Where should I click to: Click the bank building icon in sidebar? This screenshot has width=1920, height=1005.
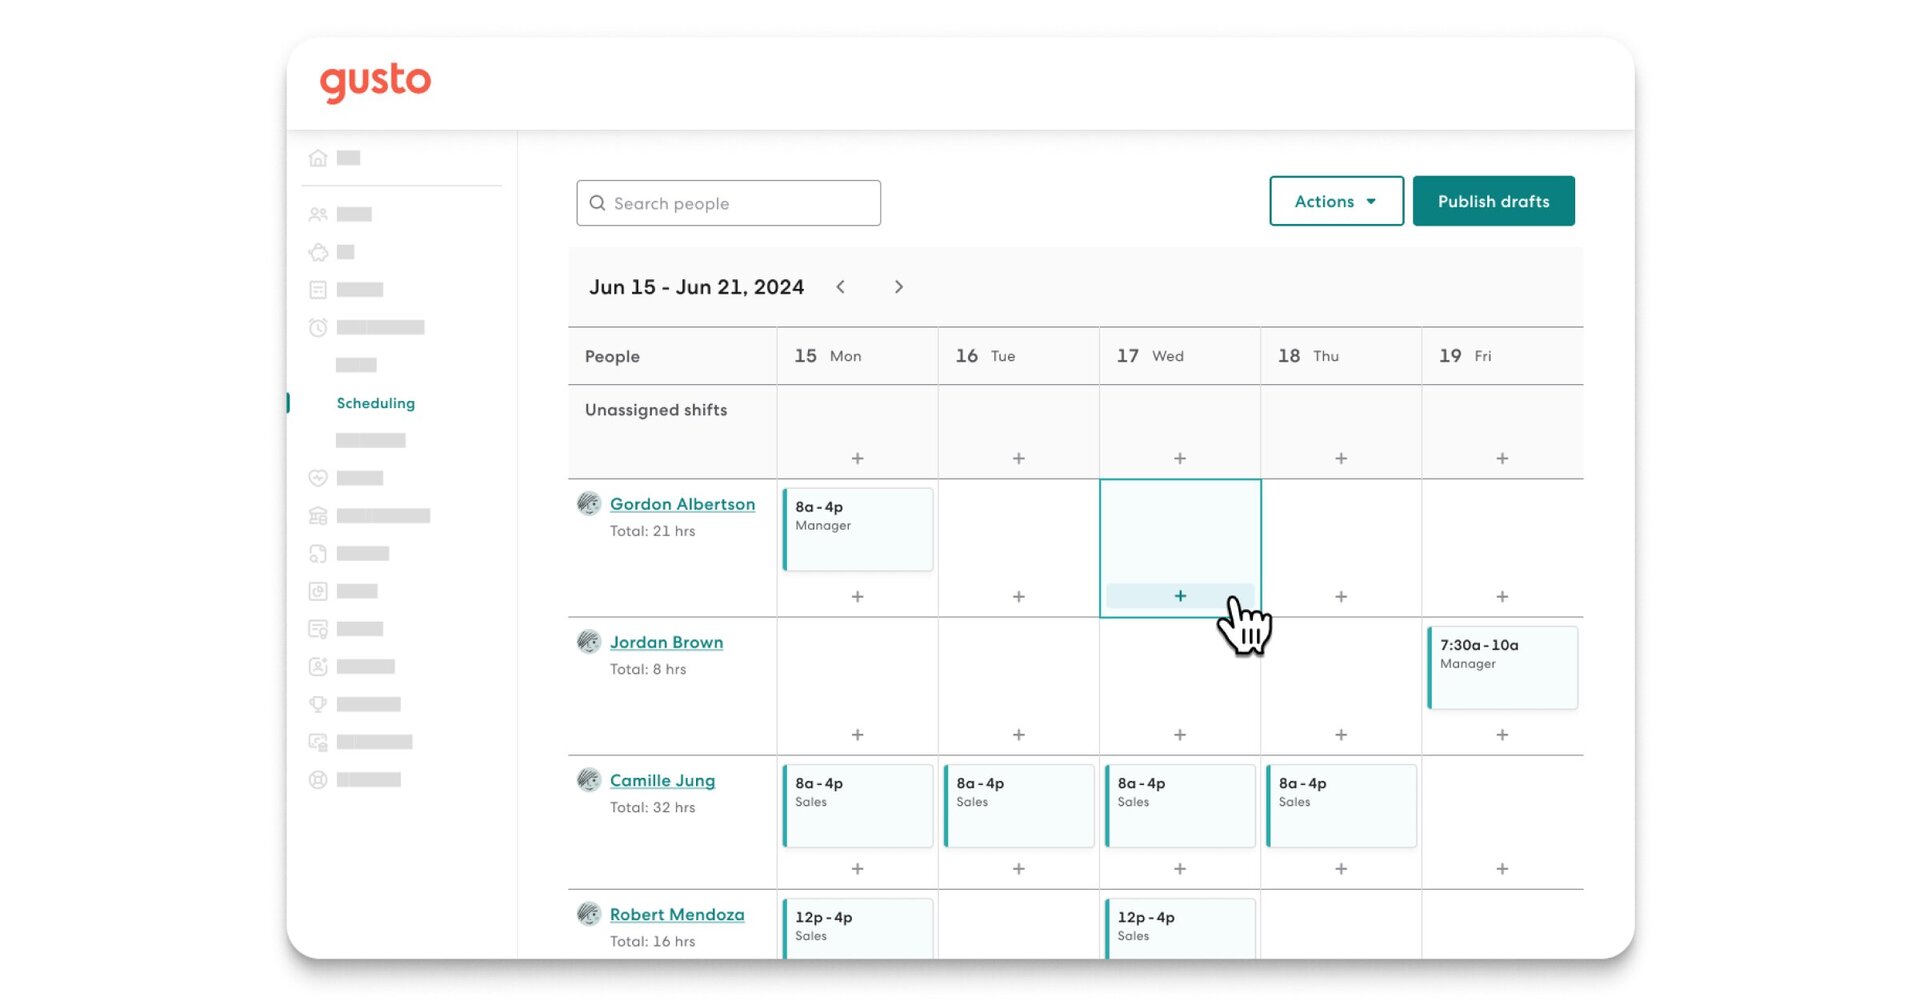pos(318,515)
